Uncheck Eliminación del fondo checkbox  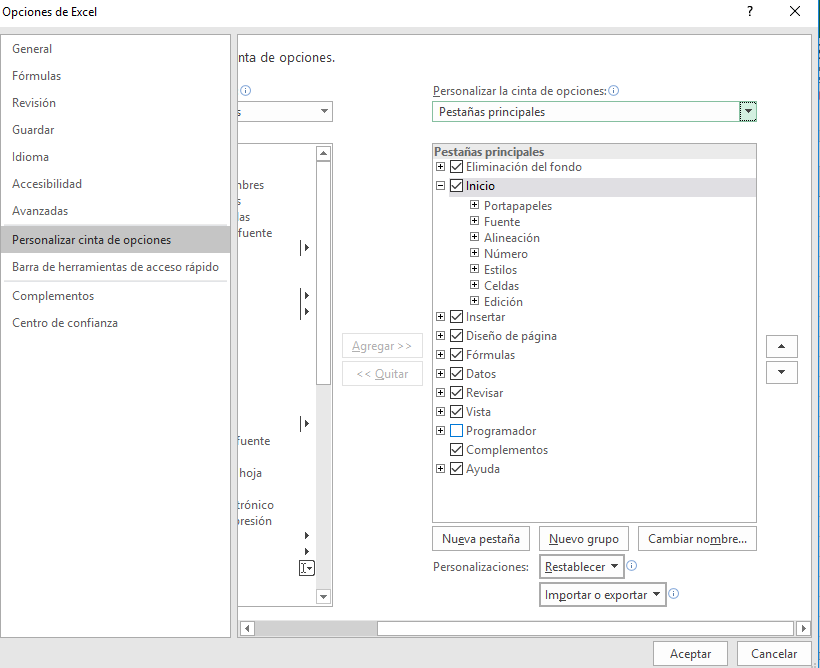[457, 167]
